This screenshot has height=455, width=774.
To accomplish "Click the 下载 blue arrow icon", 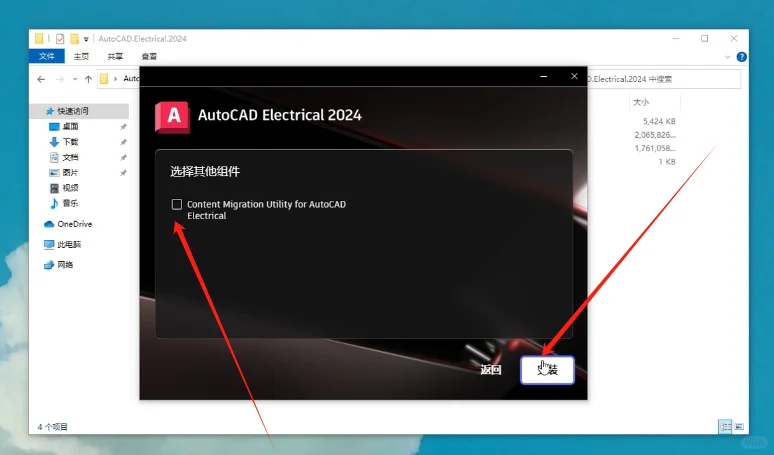I will (54, 142).
